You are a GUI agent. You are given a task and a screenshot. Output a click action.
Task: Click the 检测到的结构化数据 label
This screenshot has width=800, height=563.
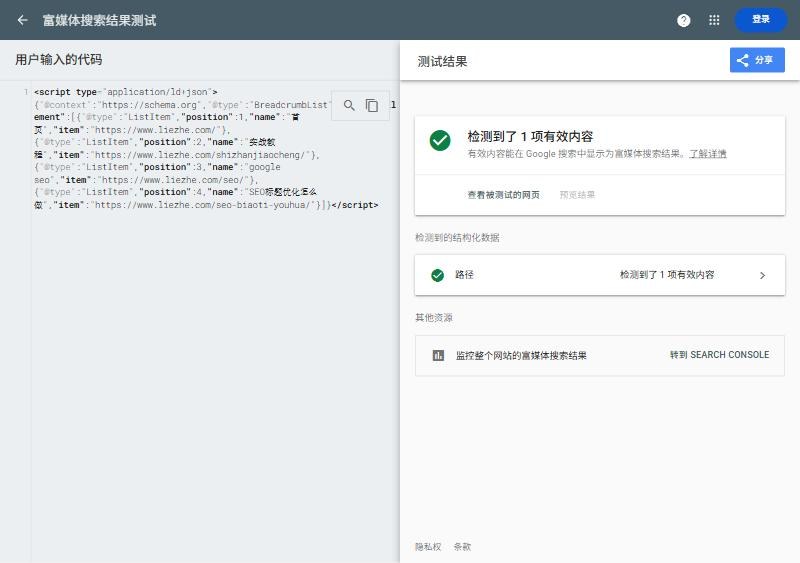pos(457,237)
